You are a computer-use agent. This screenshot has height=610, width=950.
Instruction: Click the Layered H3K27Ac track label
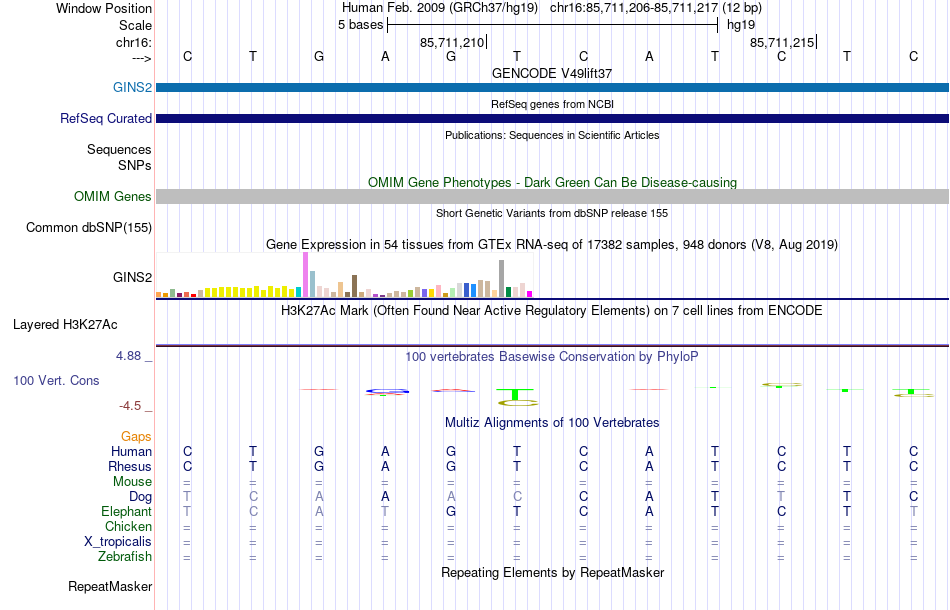pyautogui.click(x=65, y=325)
